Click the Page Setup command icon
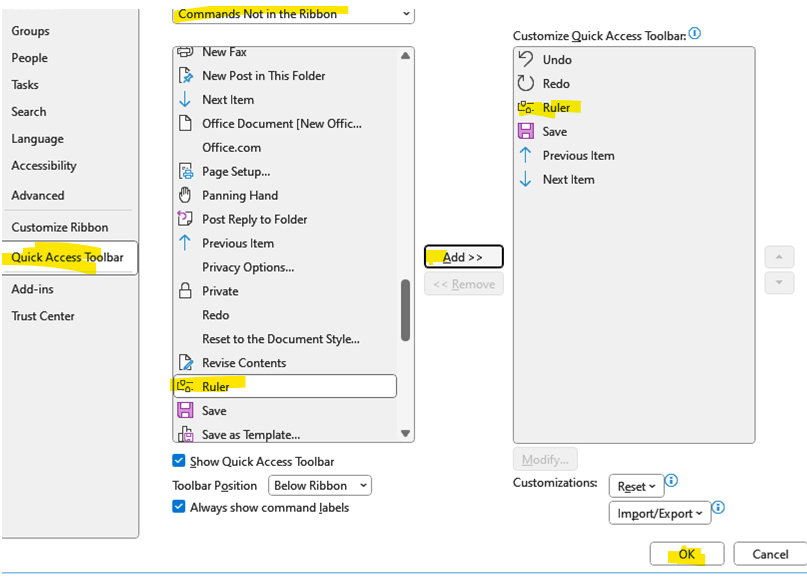This screenshot has width=807, height=583. [184, 171]
